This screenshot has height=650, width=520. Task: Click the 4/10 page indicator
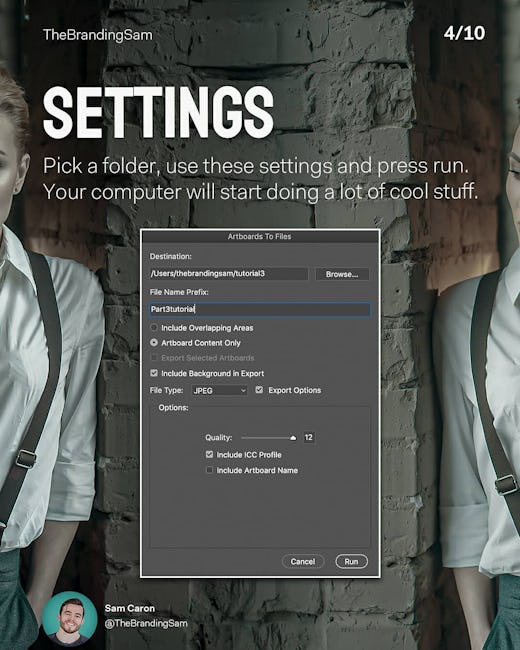tap(464, 34)
